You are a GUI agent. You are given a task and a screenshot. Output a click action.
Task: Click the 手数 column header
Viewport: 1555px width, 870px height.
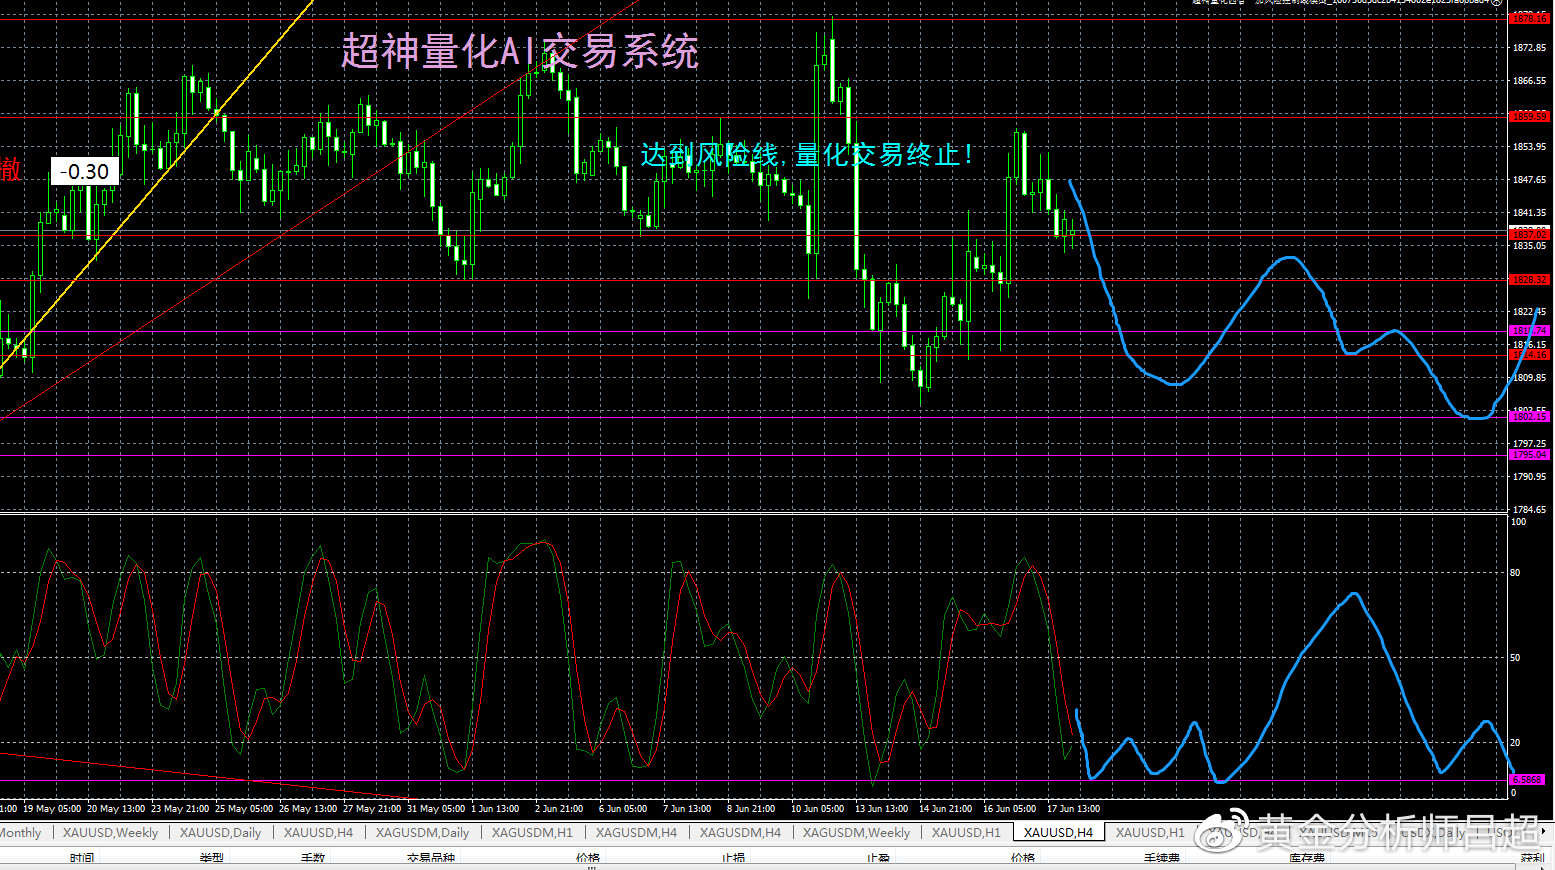pos(313,858)
